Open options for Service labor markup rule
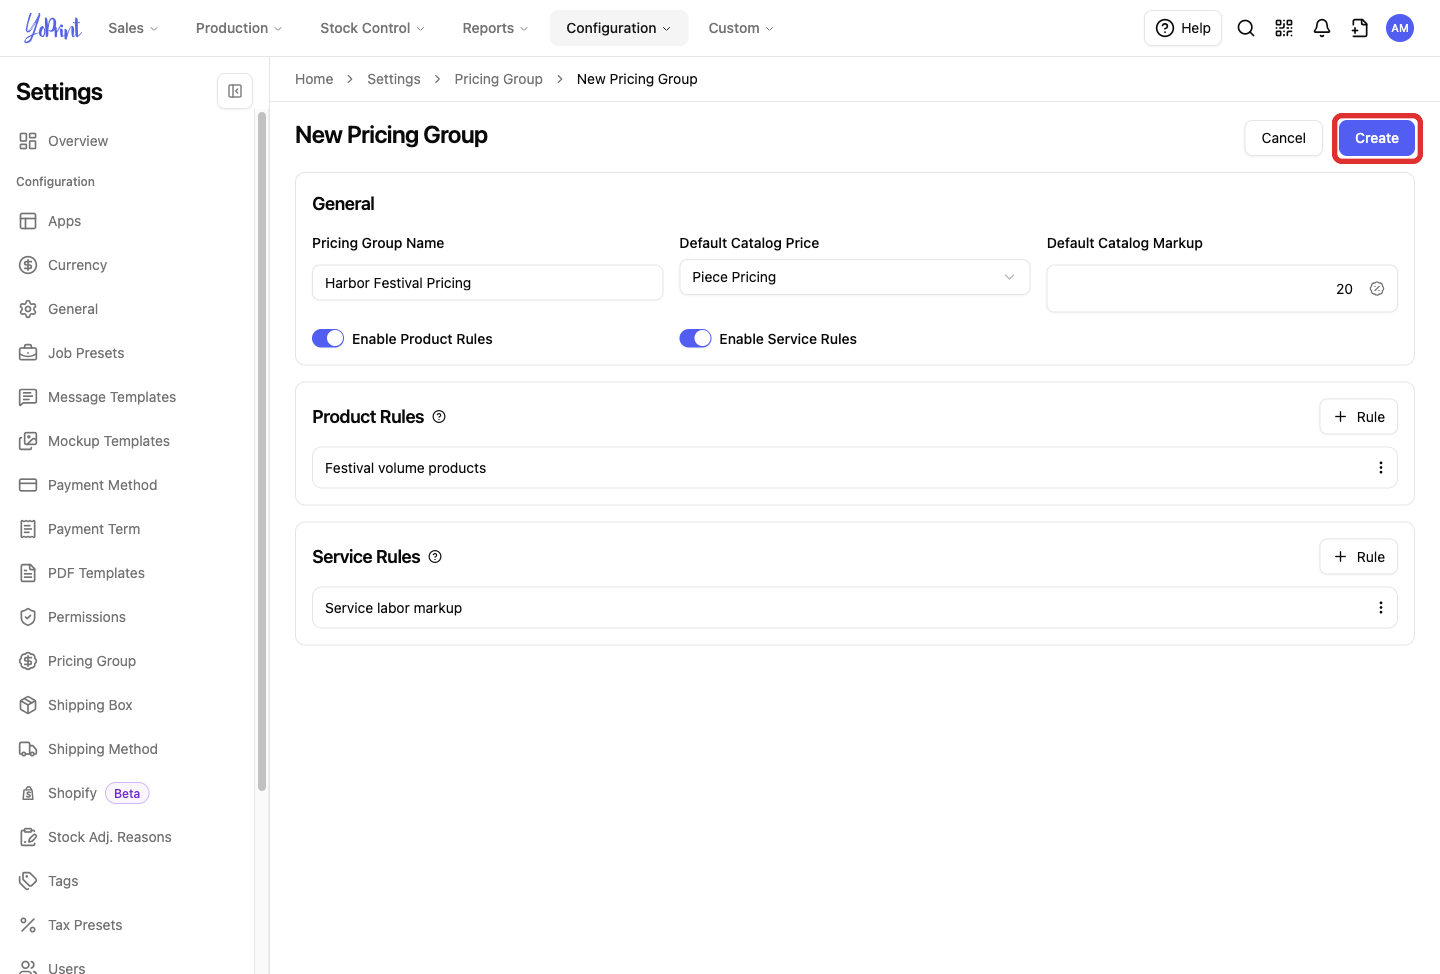Image resolution: width=1440 pixels, height=974 pixels. coord(1381,608)
